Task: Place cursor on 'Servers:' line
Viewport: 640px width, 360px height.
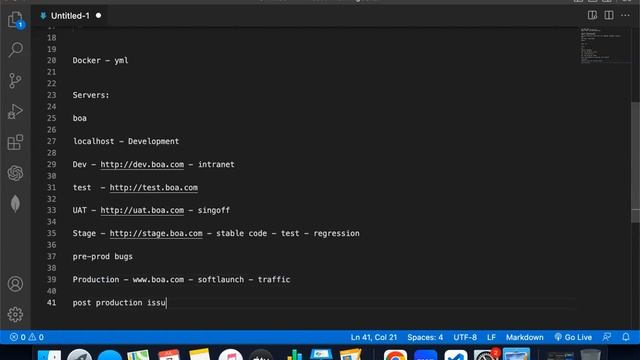Action: click(x=91, y=95)
